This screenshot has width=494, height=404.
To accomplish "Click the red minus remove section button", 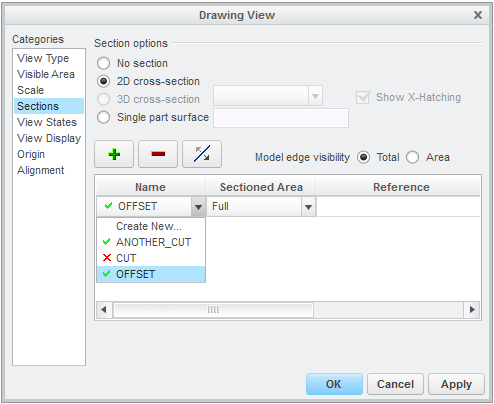I will click(x=158, y=154).
